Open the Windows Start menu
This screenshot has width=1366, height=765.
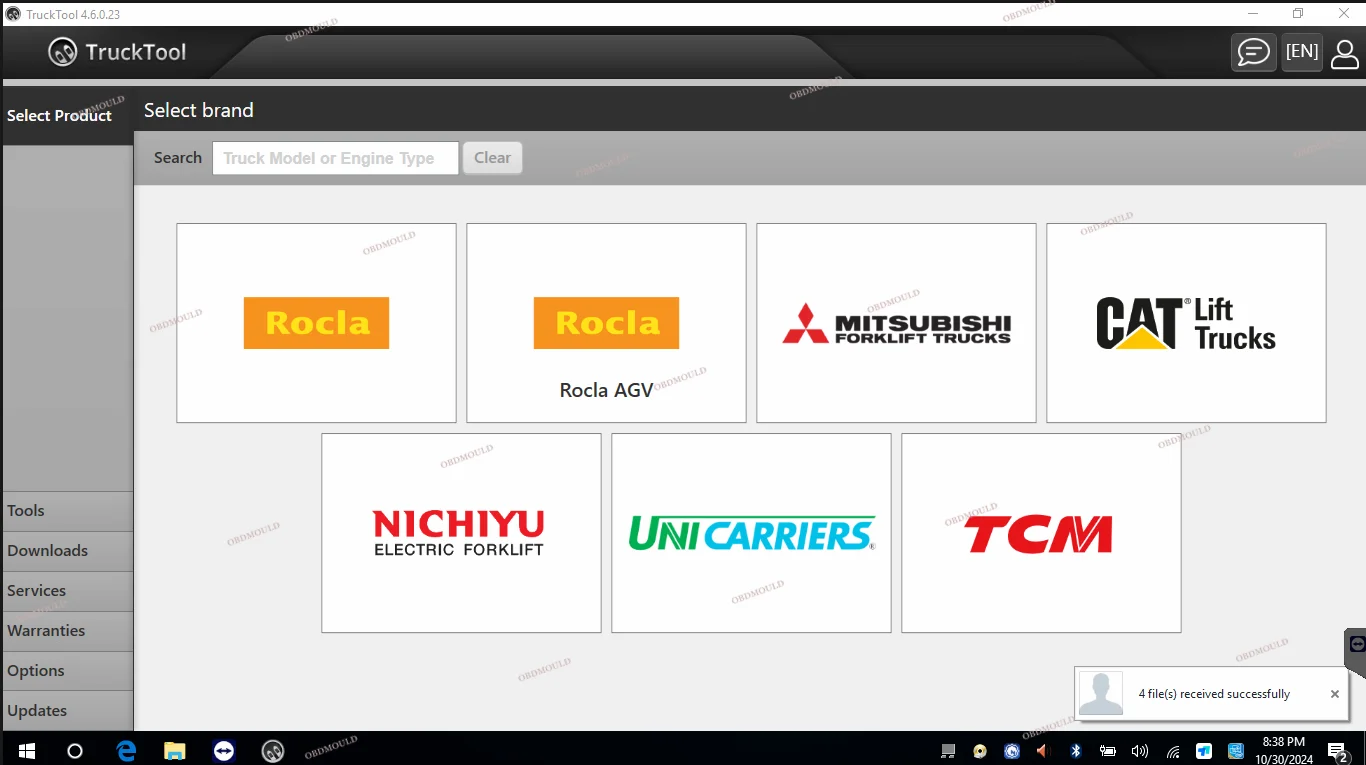point(24,750)
